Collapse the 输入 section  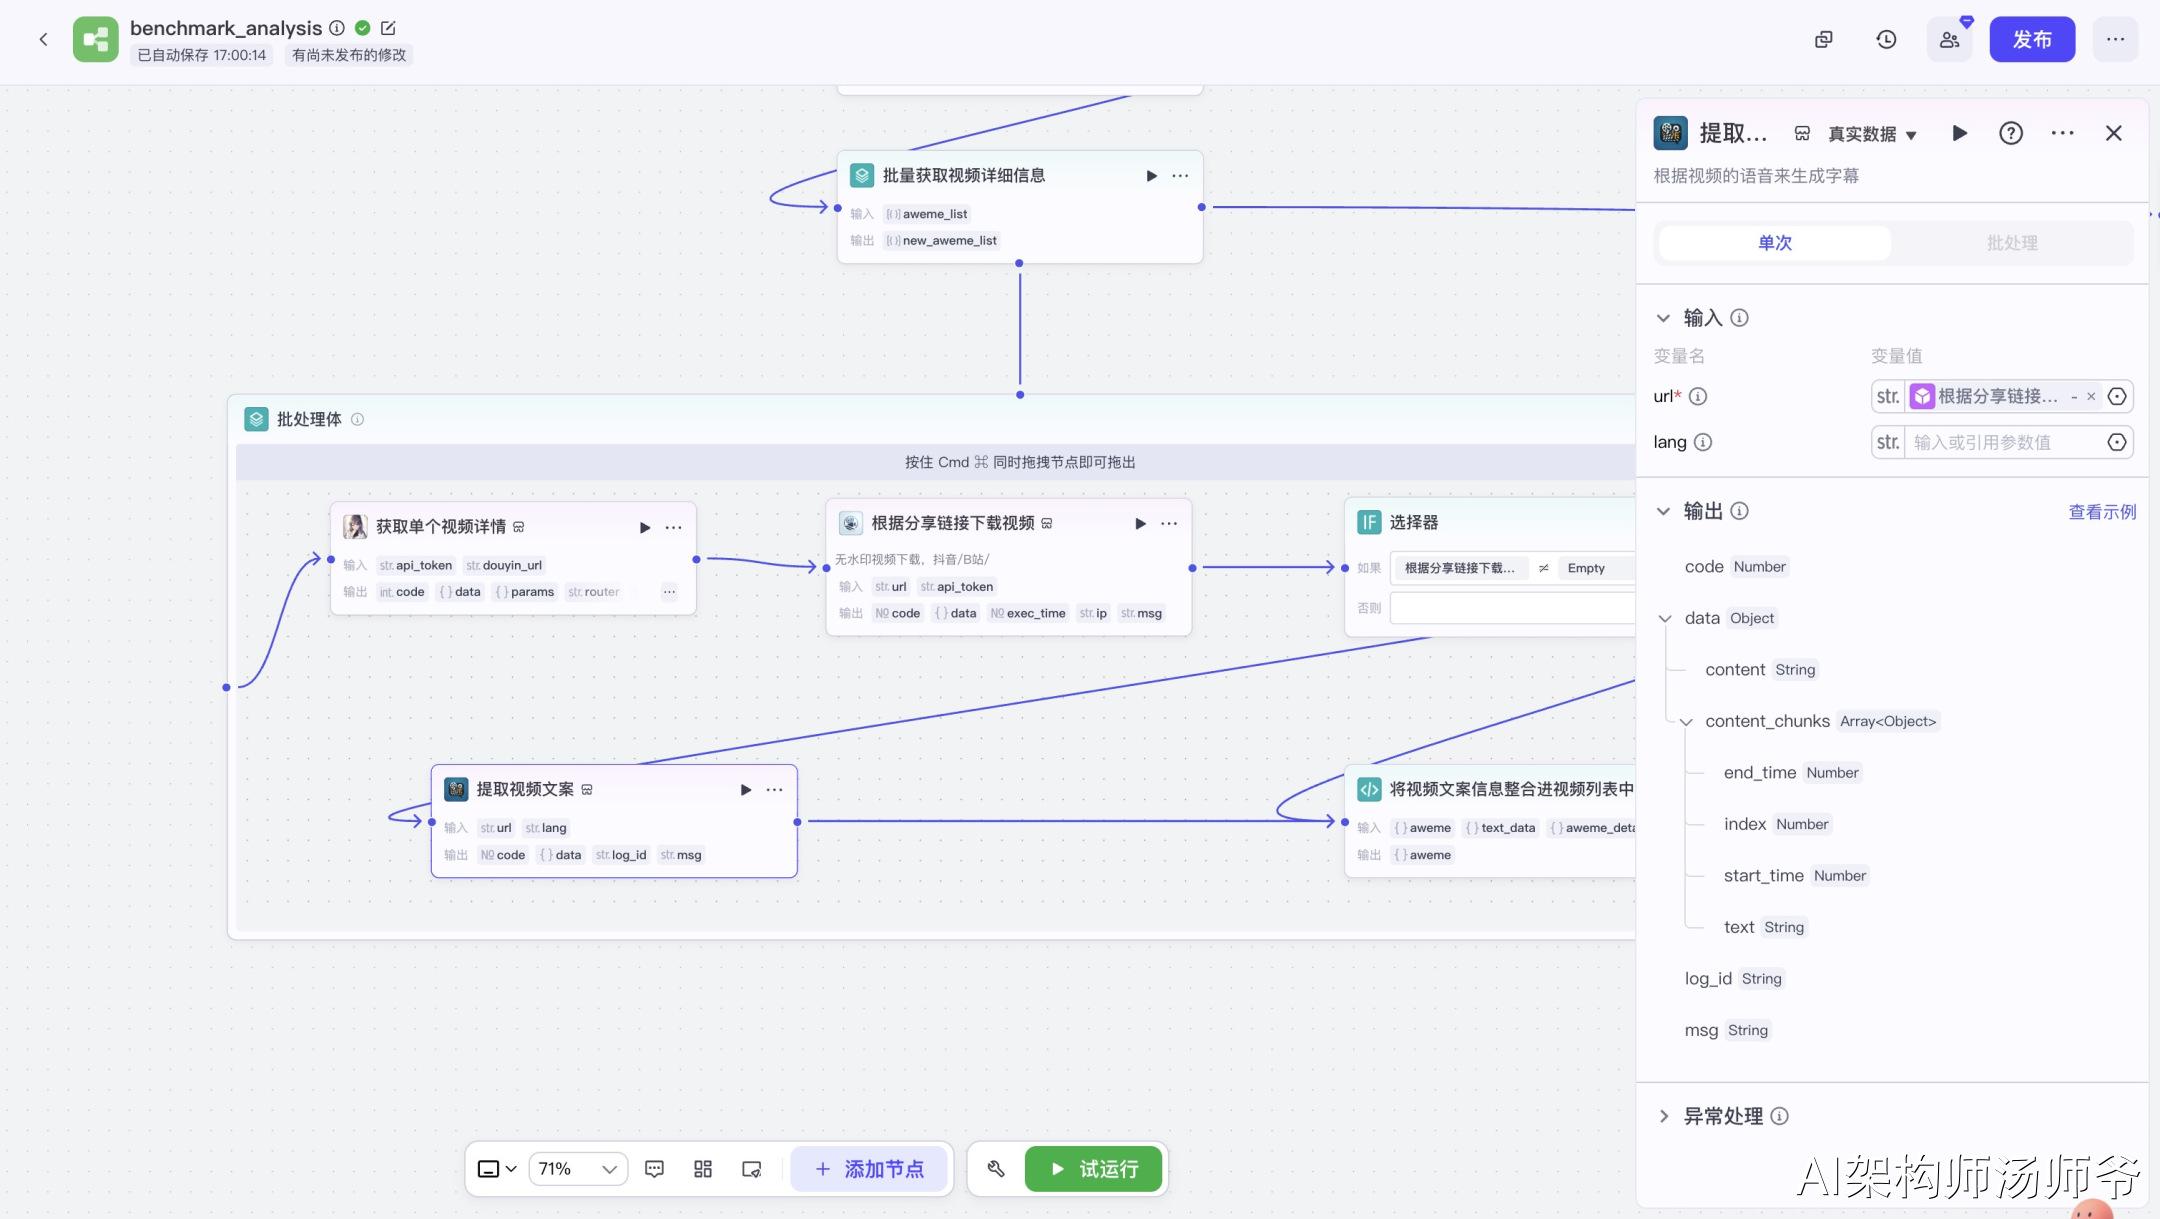pos(1663,318)
